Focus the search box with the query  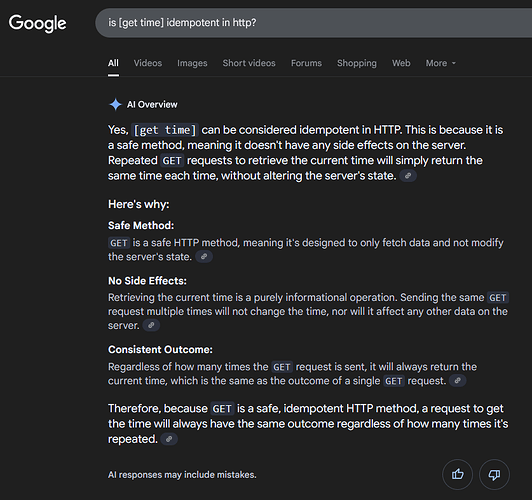coord(314,23)
